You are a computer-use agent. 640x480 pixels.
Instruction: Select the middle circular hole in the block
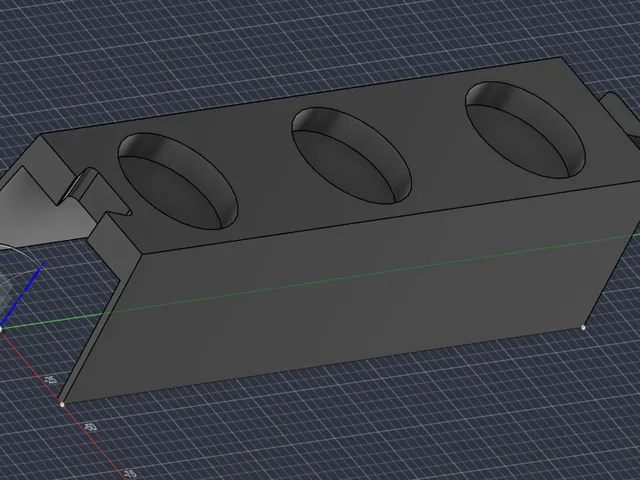tap(351, 156)
